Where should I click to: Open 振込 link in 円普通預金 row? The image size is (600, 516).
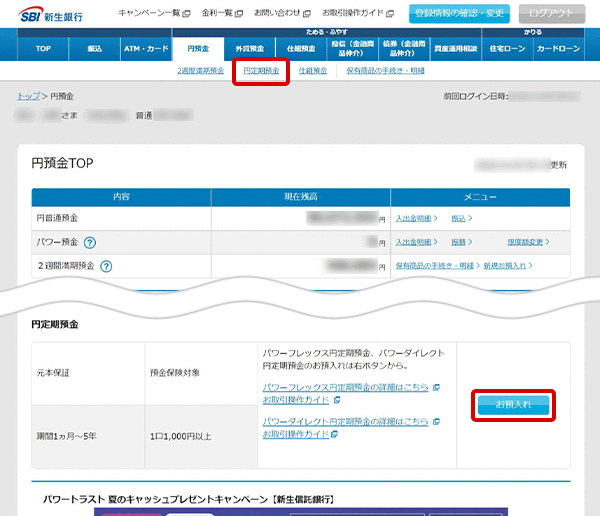pyautogui.click(x=458, y=218)
